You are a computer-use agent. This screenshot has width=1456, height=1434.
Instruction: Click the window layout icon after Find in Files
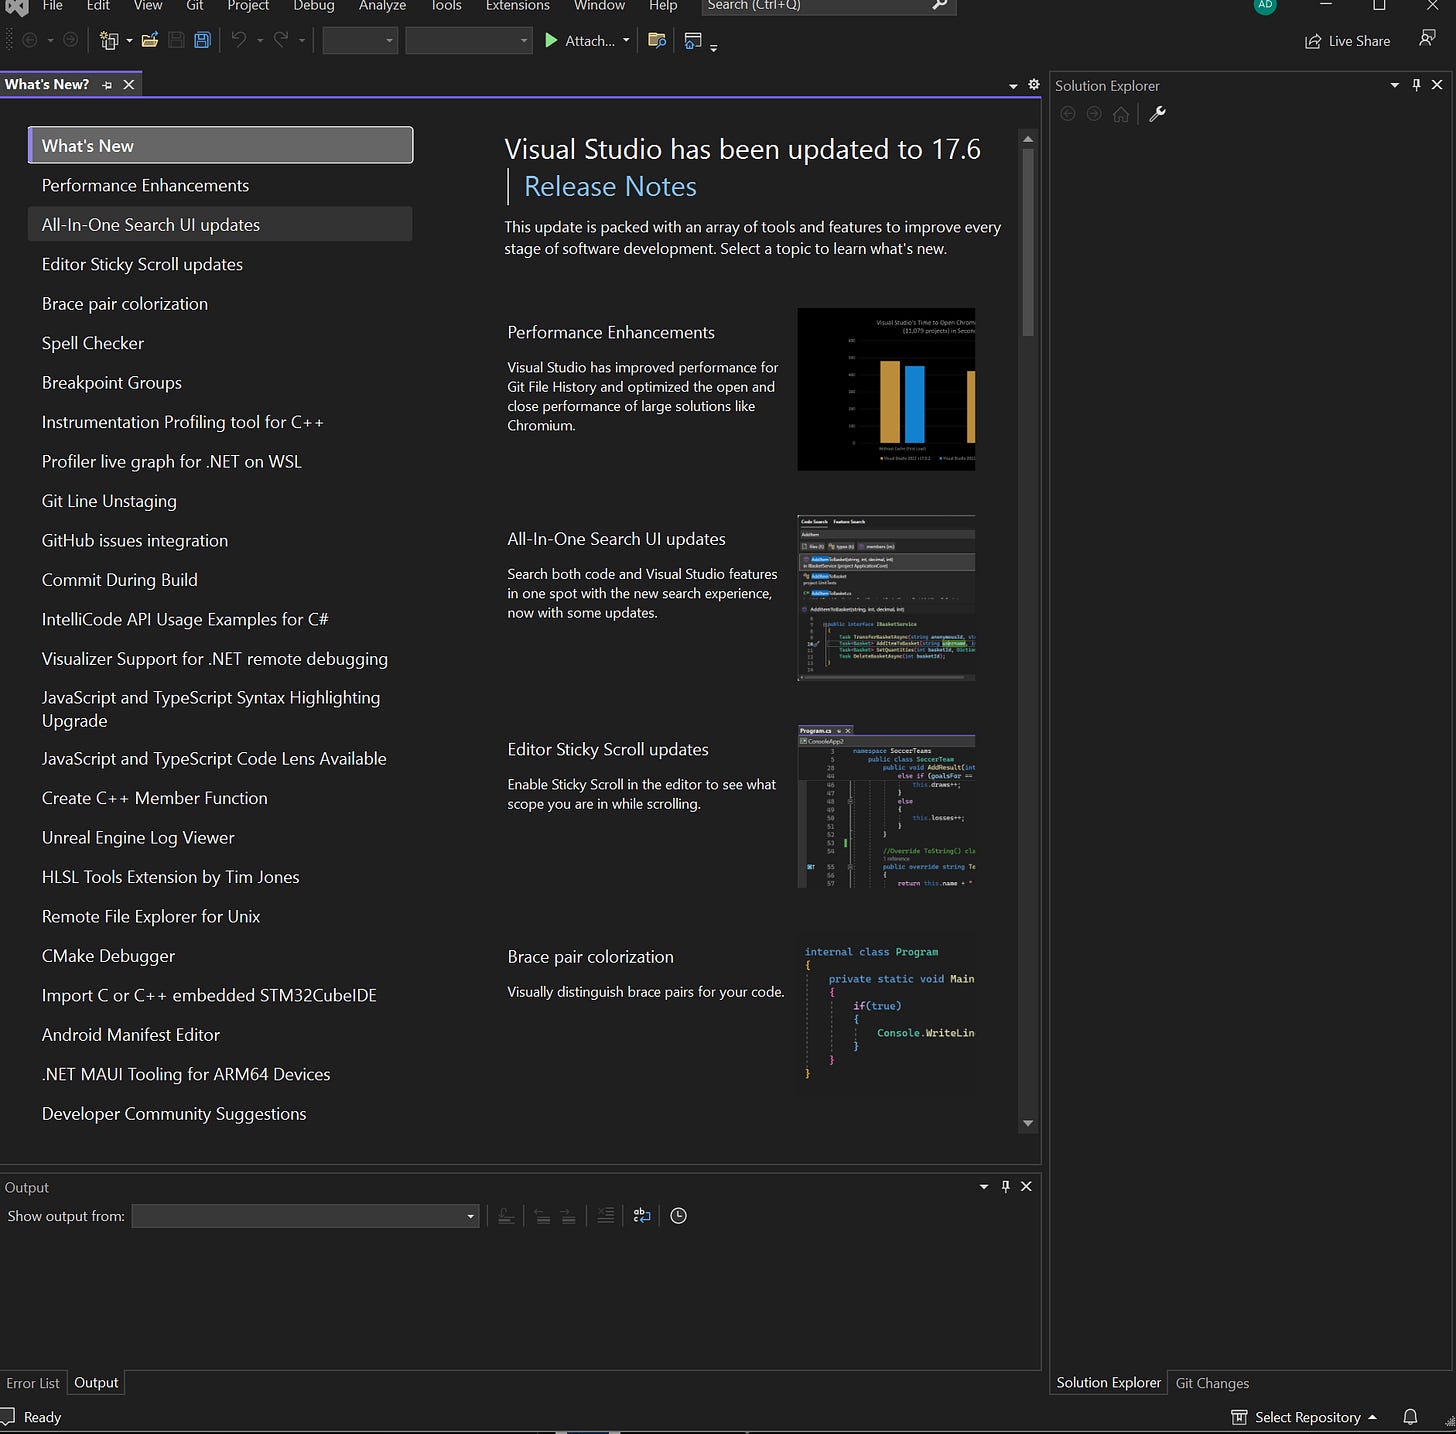pos(692,41)
